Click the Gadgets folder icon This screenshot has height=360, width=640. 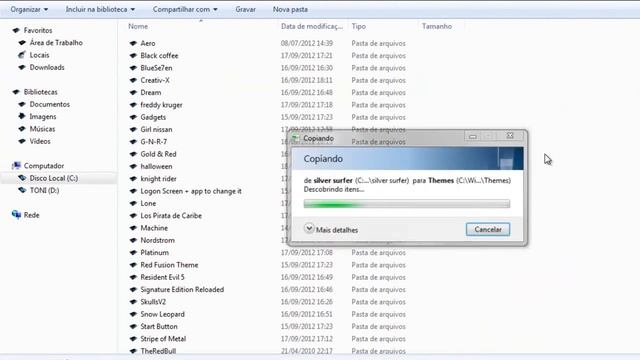(133, 117)
